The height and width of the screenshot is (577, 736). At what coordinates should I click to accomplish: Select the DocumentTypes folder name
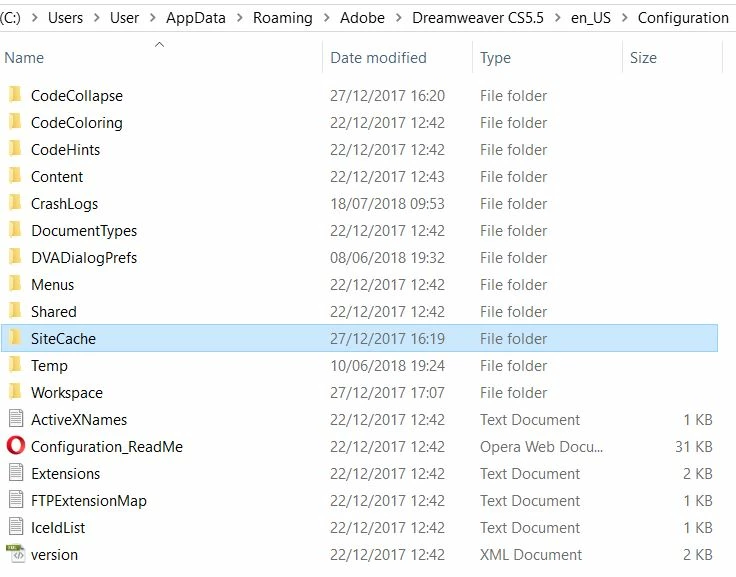84,231
